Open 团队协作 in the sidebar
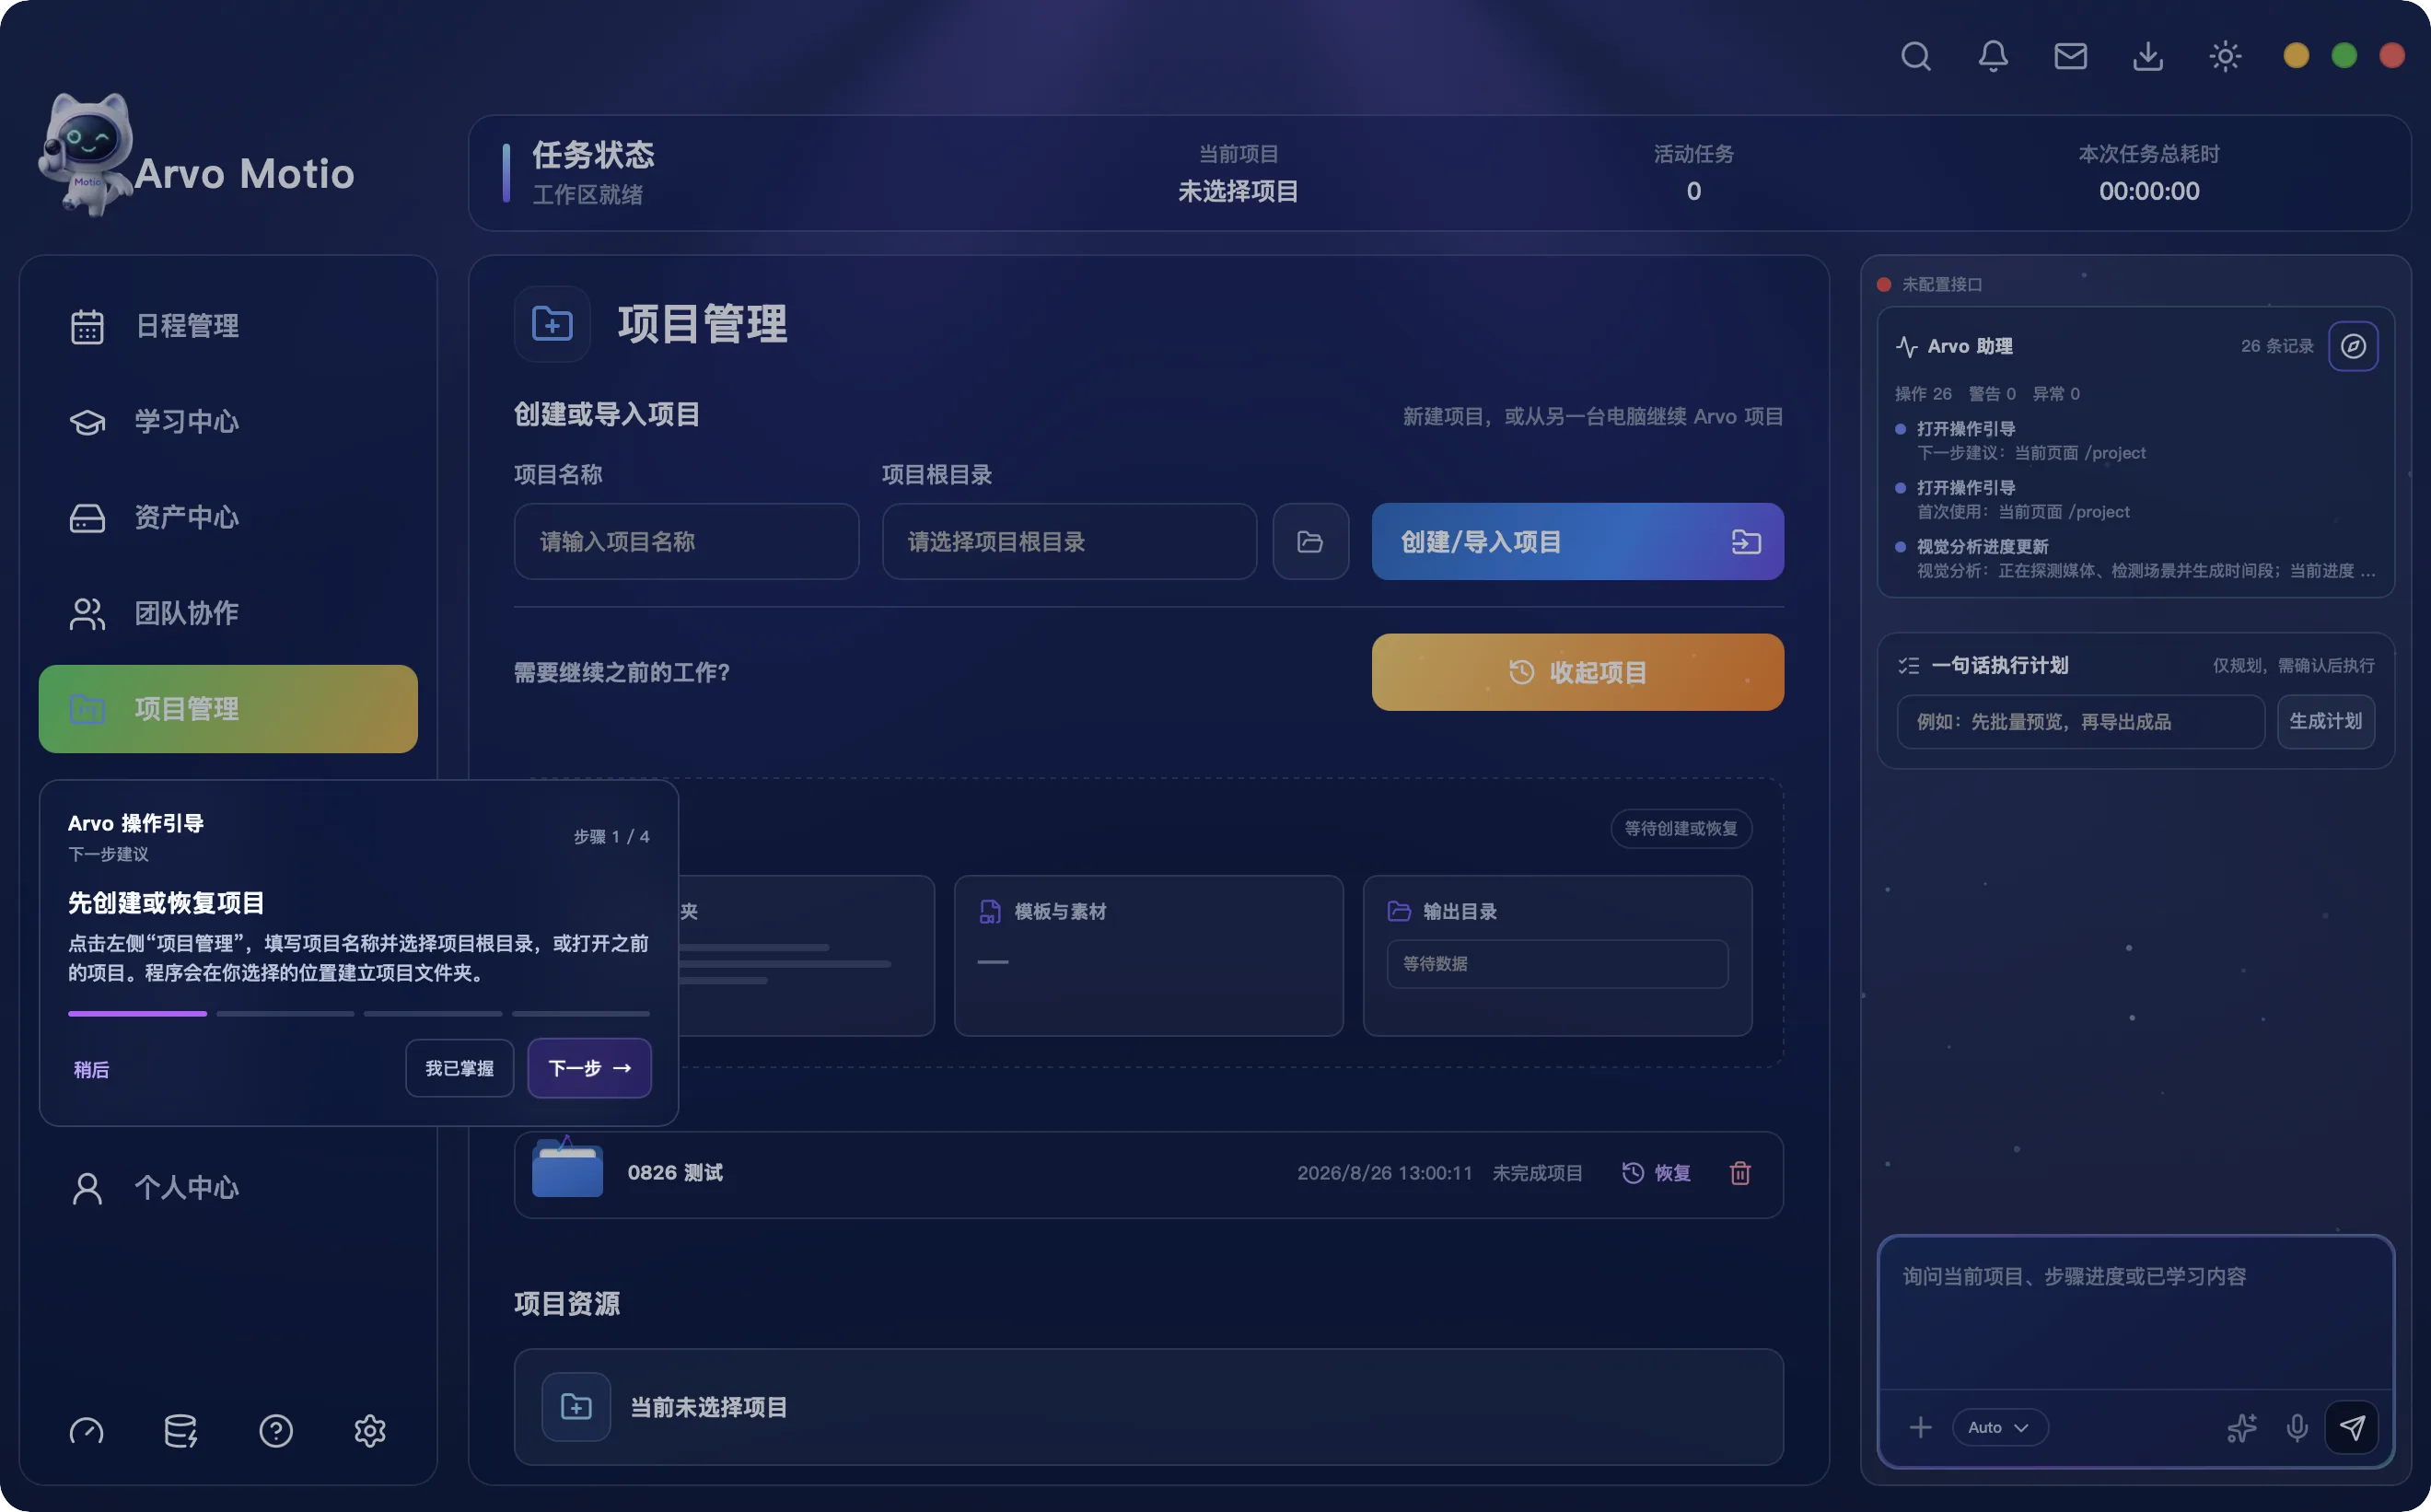The width and height of the screenshot is (2431, 1512). click(228, 613)
